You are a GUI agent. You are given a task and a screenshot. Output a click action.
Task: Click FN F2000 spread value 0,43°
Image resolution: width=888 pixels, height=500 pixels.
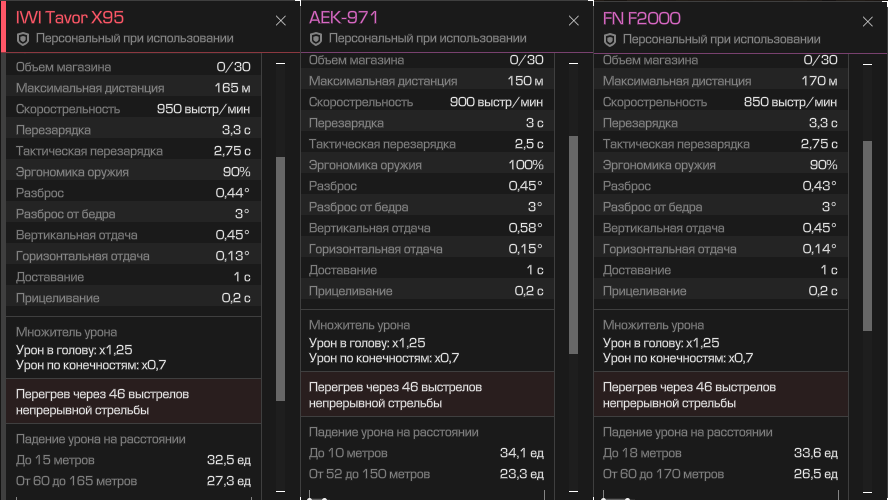[x=819, y=186]
